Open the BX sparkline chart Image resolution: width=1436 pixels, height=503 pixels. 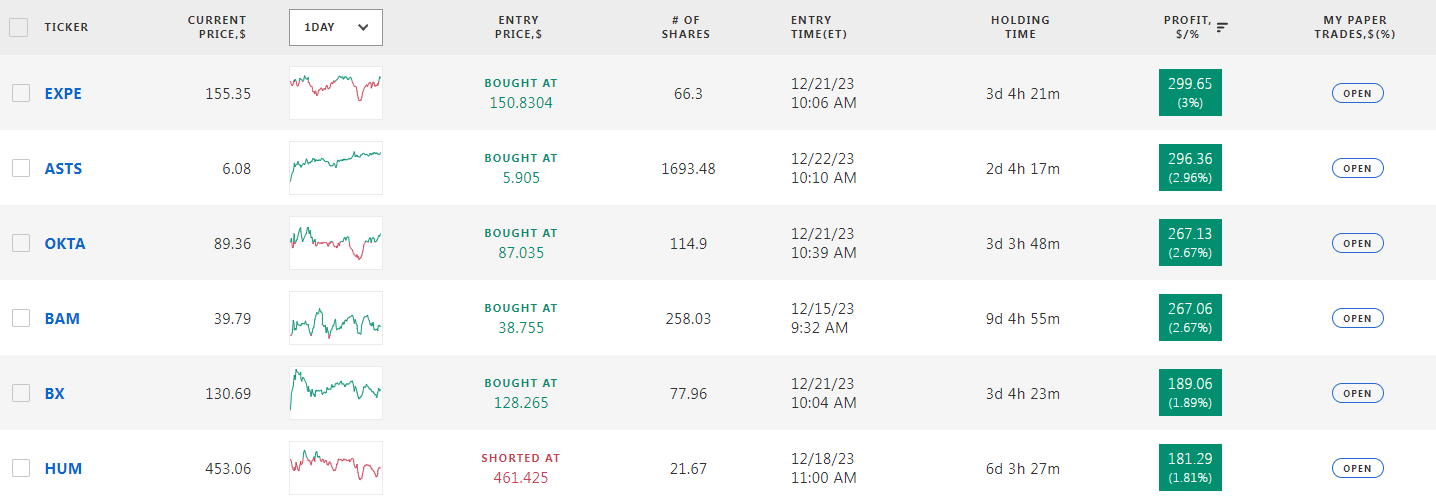(336, 393)
